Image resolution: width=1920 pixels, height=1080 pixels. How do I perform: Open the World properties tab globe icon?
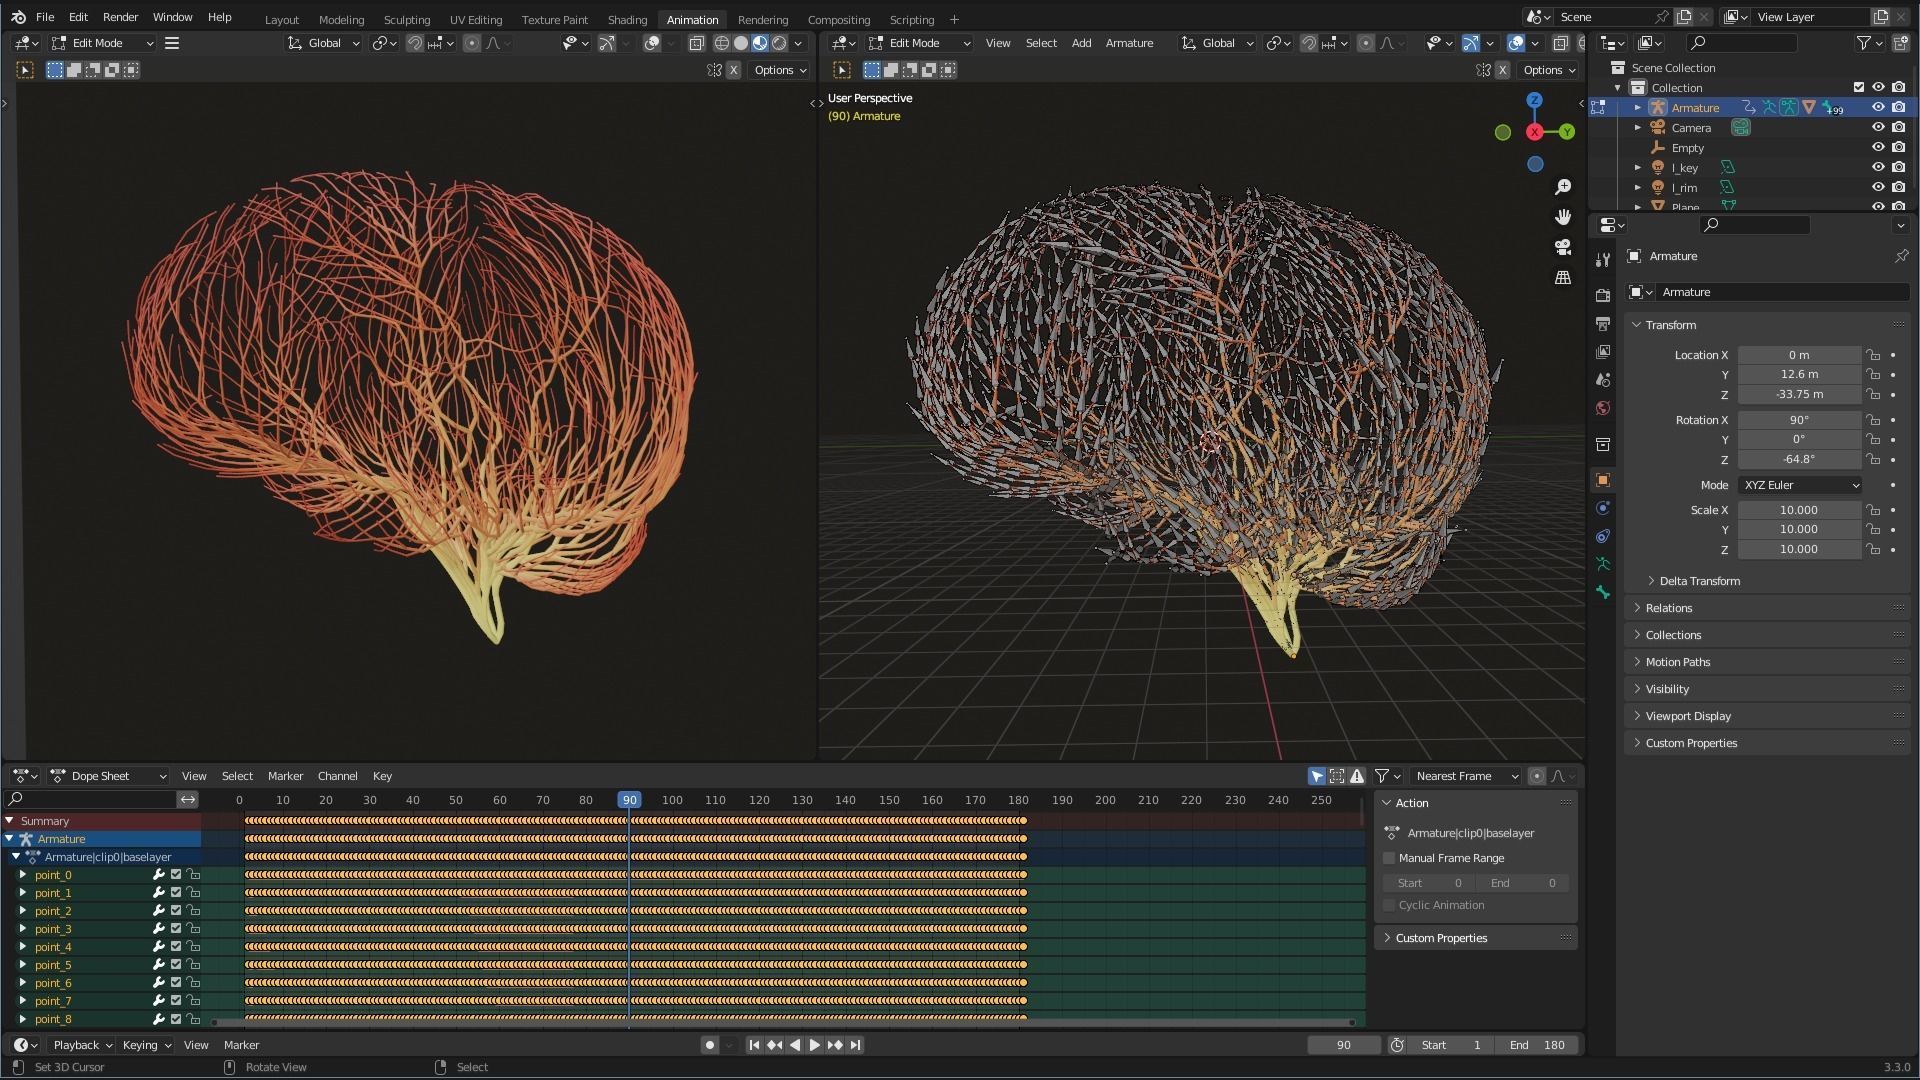(1603, 408)
